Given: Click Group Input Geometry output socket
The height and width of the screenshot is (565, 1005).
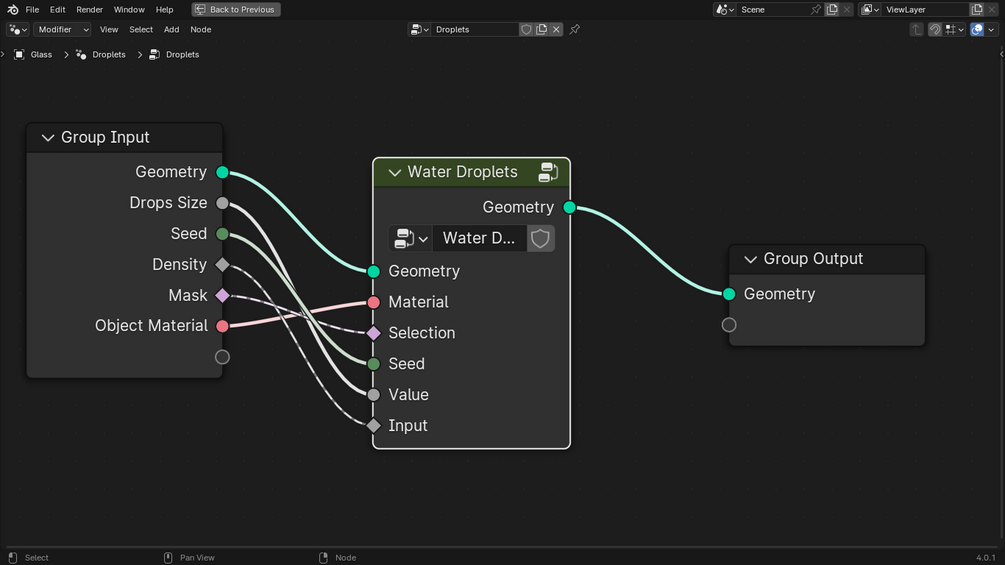Looking at the screenshot, I should [222, 172].
